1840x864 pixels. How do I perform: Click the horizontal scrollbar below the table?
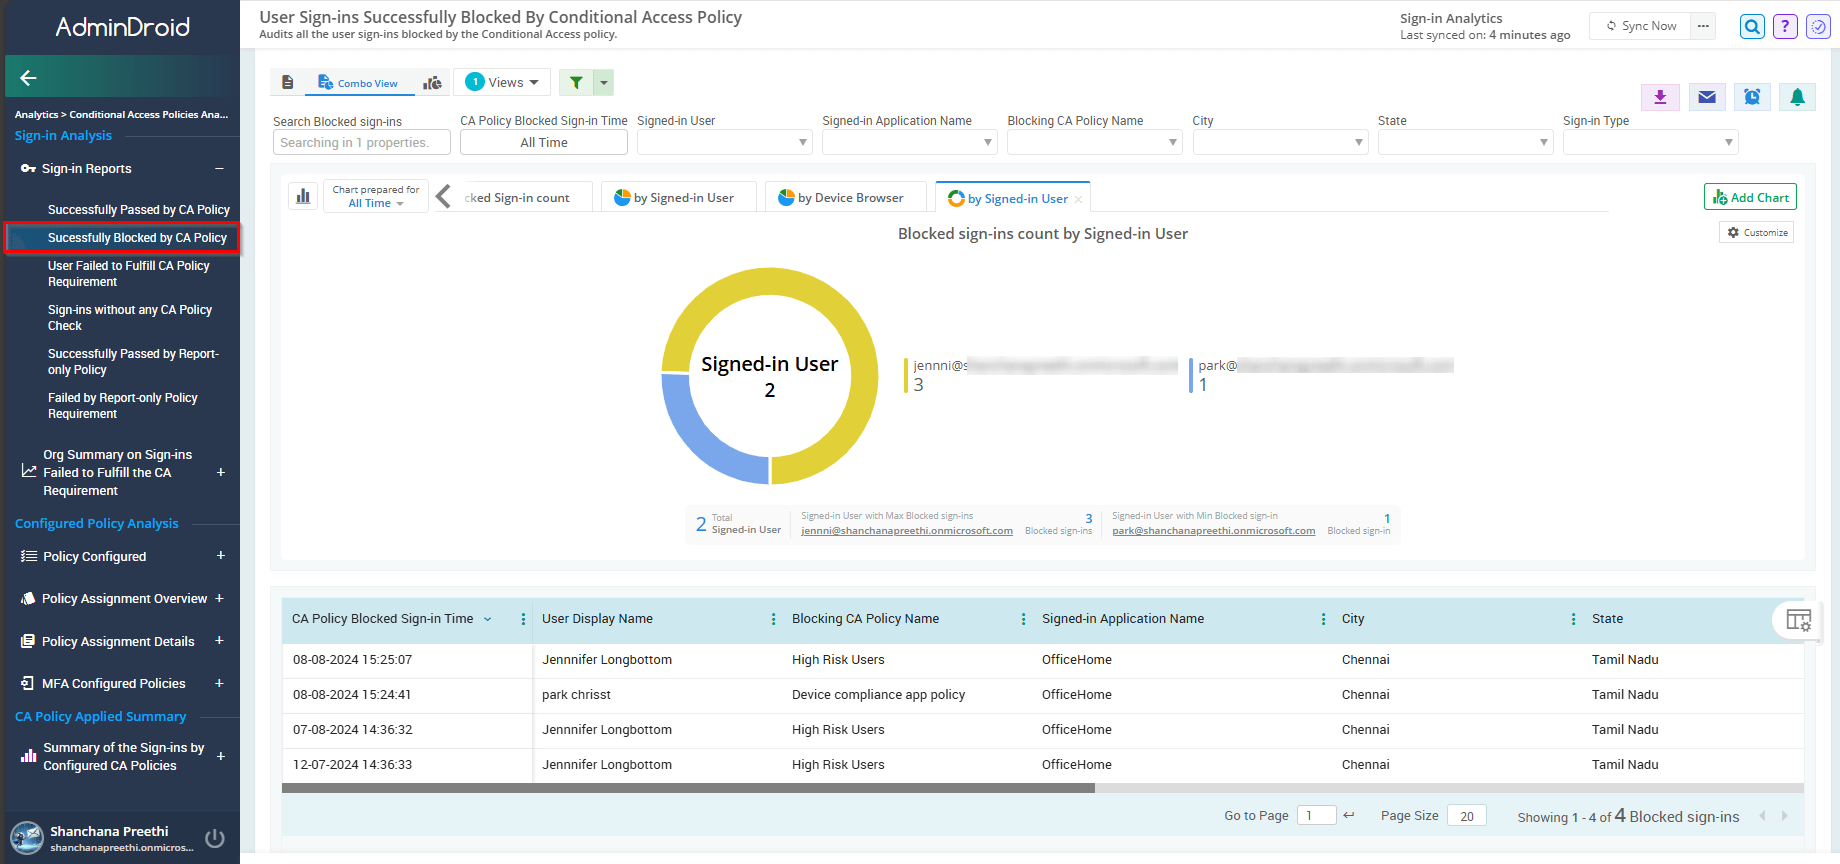tap(688, 788)
